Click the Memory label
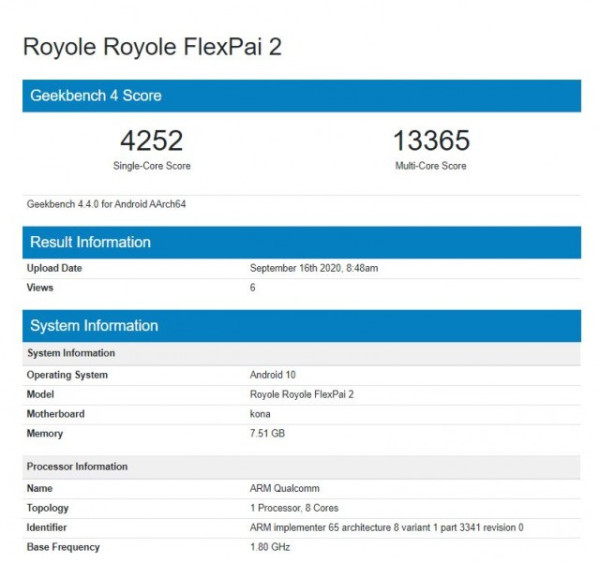The height and width of the screenshot is (563, 600). click(x=45, y=434)
